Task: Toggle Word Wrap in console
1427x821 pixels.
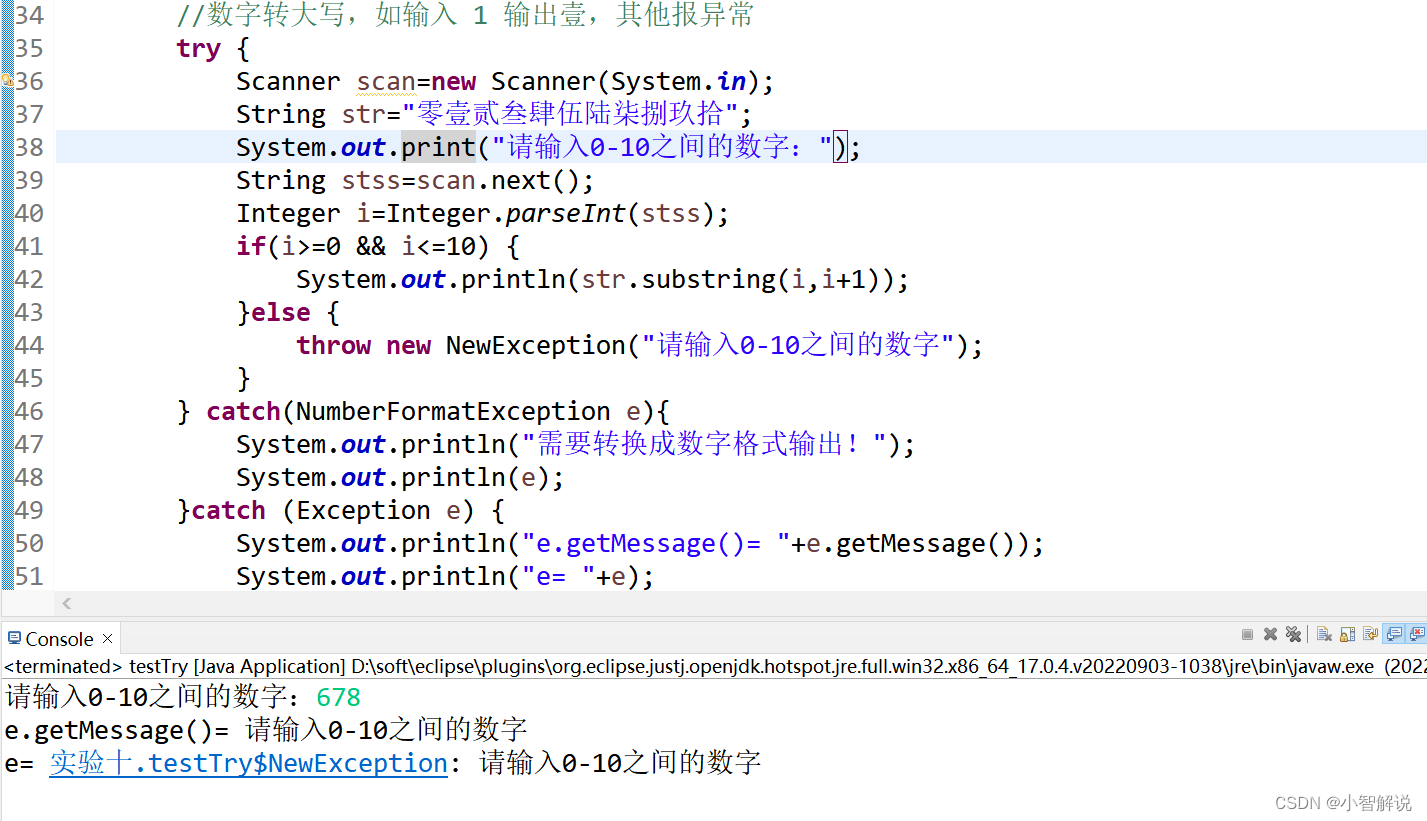Action: pos(1370,634)
